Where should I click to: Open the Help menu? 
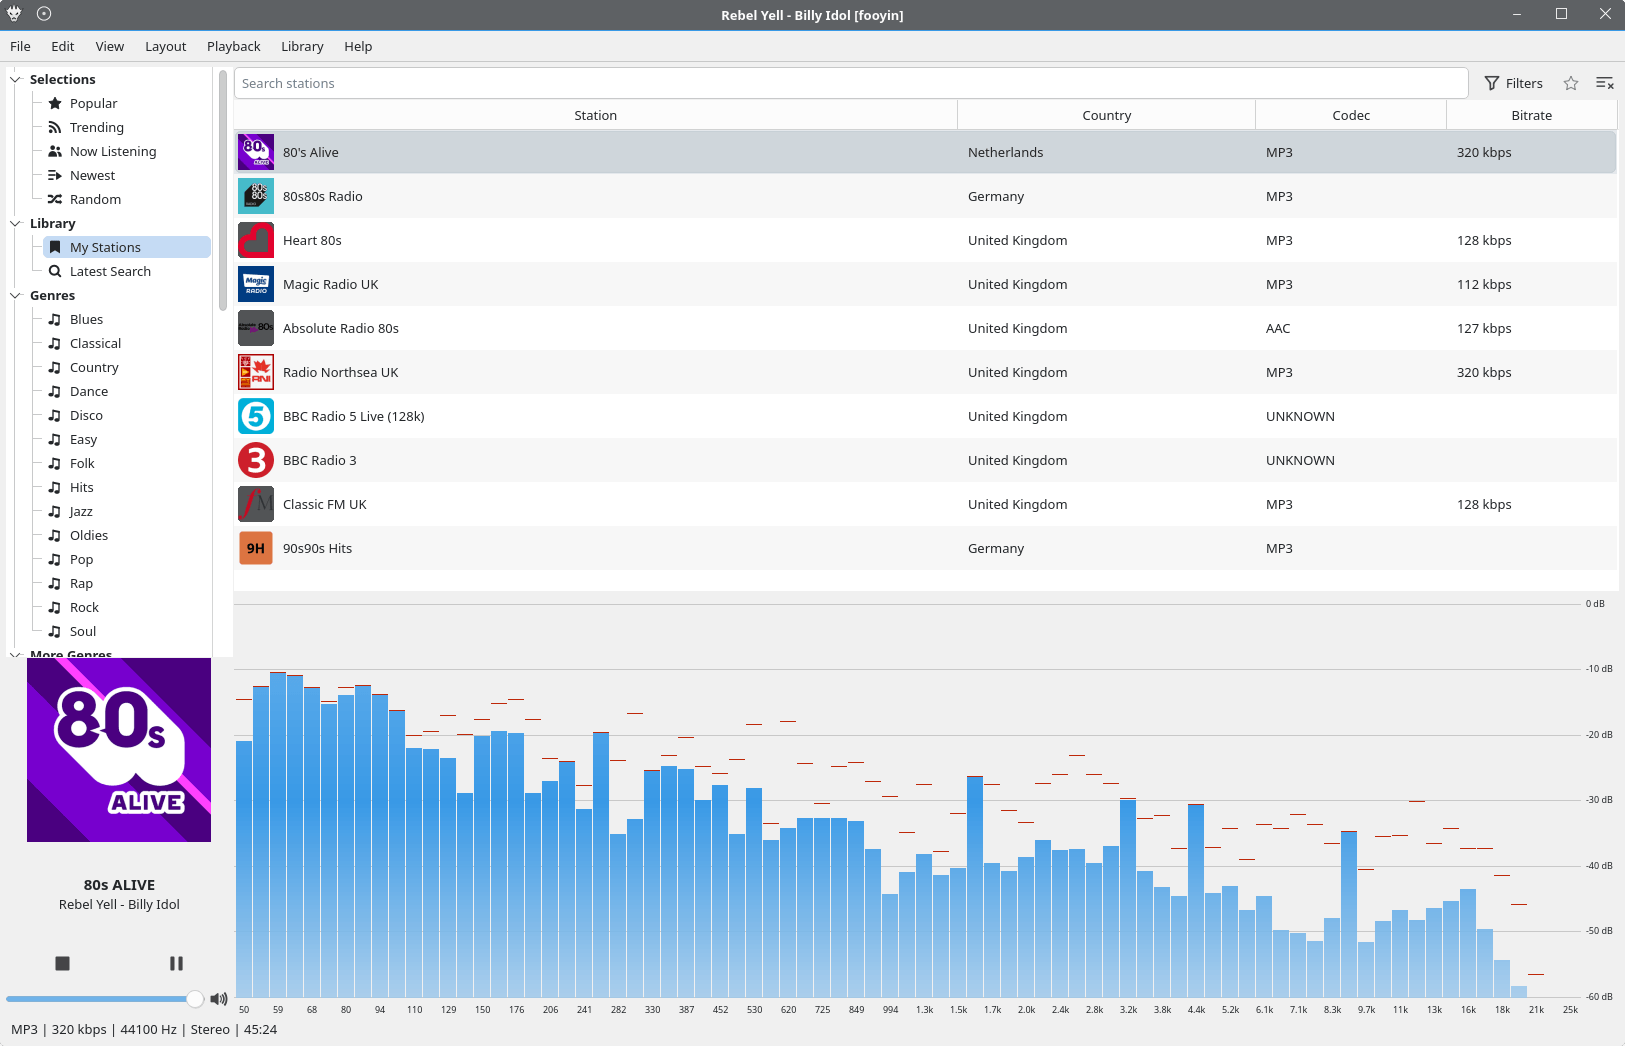358,46
